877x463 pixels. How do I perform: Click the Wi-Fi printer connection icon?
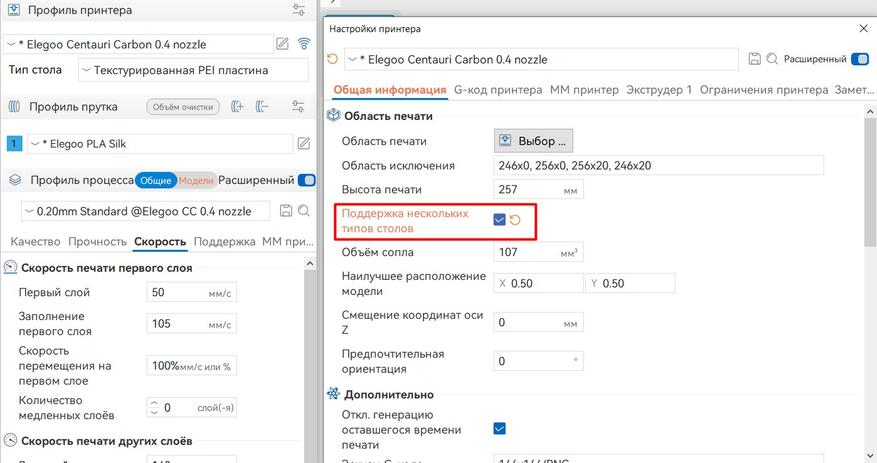pyautogui.click(x=304, y=44)
